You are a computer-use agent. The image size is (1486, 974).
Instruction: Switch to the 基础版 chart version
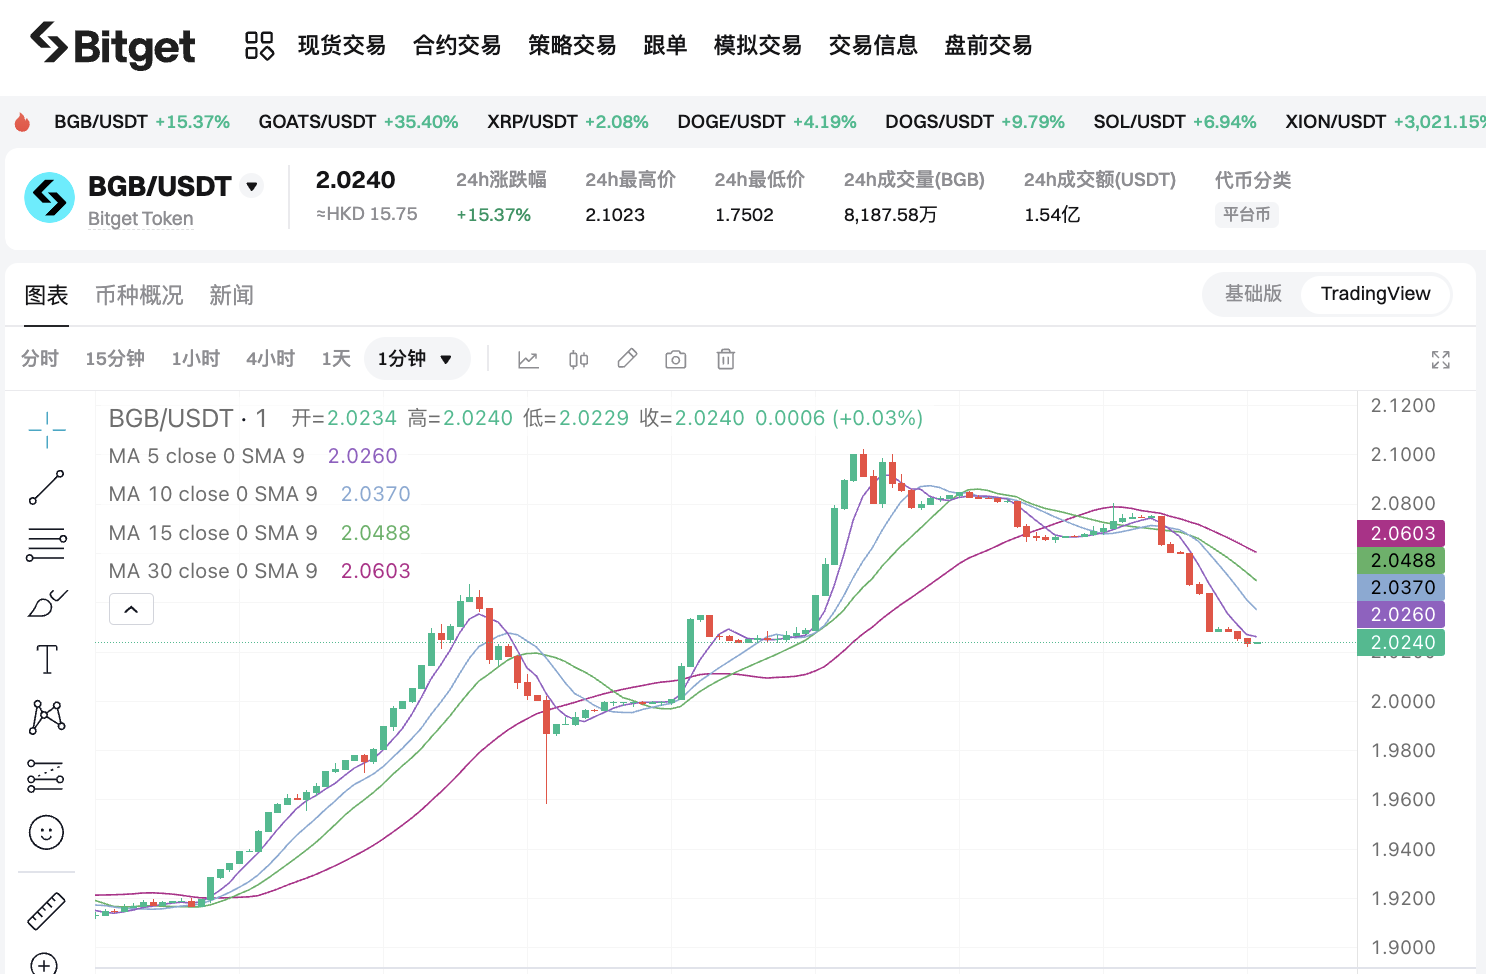(x=1253, y=294)
